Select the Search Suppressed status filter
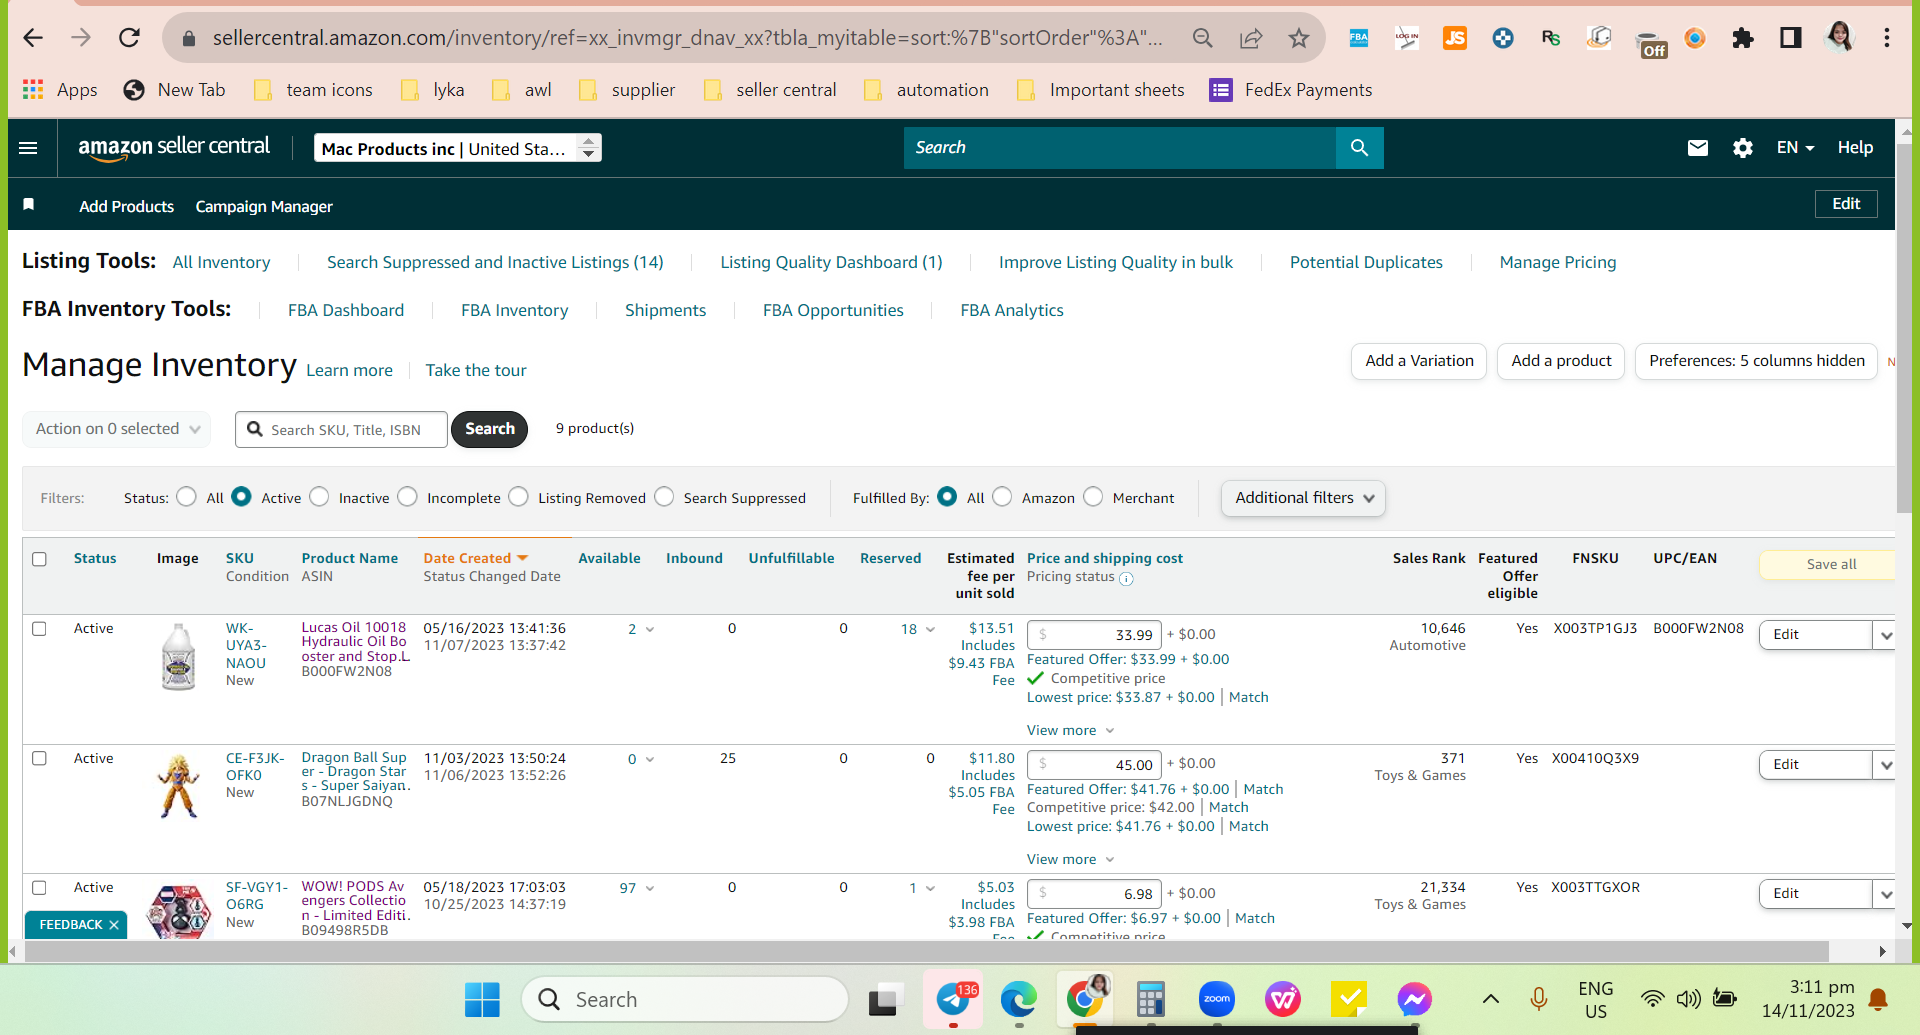 pos(664,497)
